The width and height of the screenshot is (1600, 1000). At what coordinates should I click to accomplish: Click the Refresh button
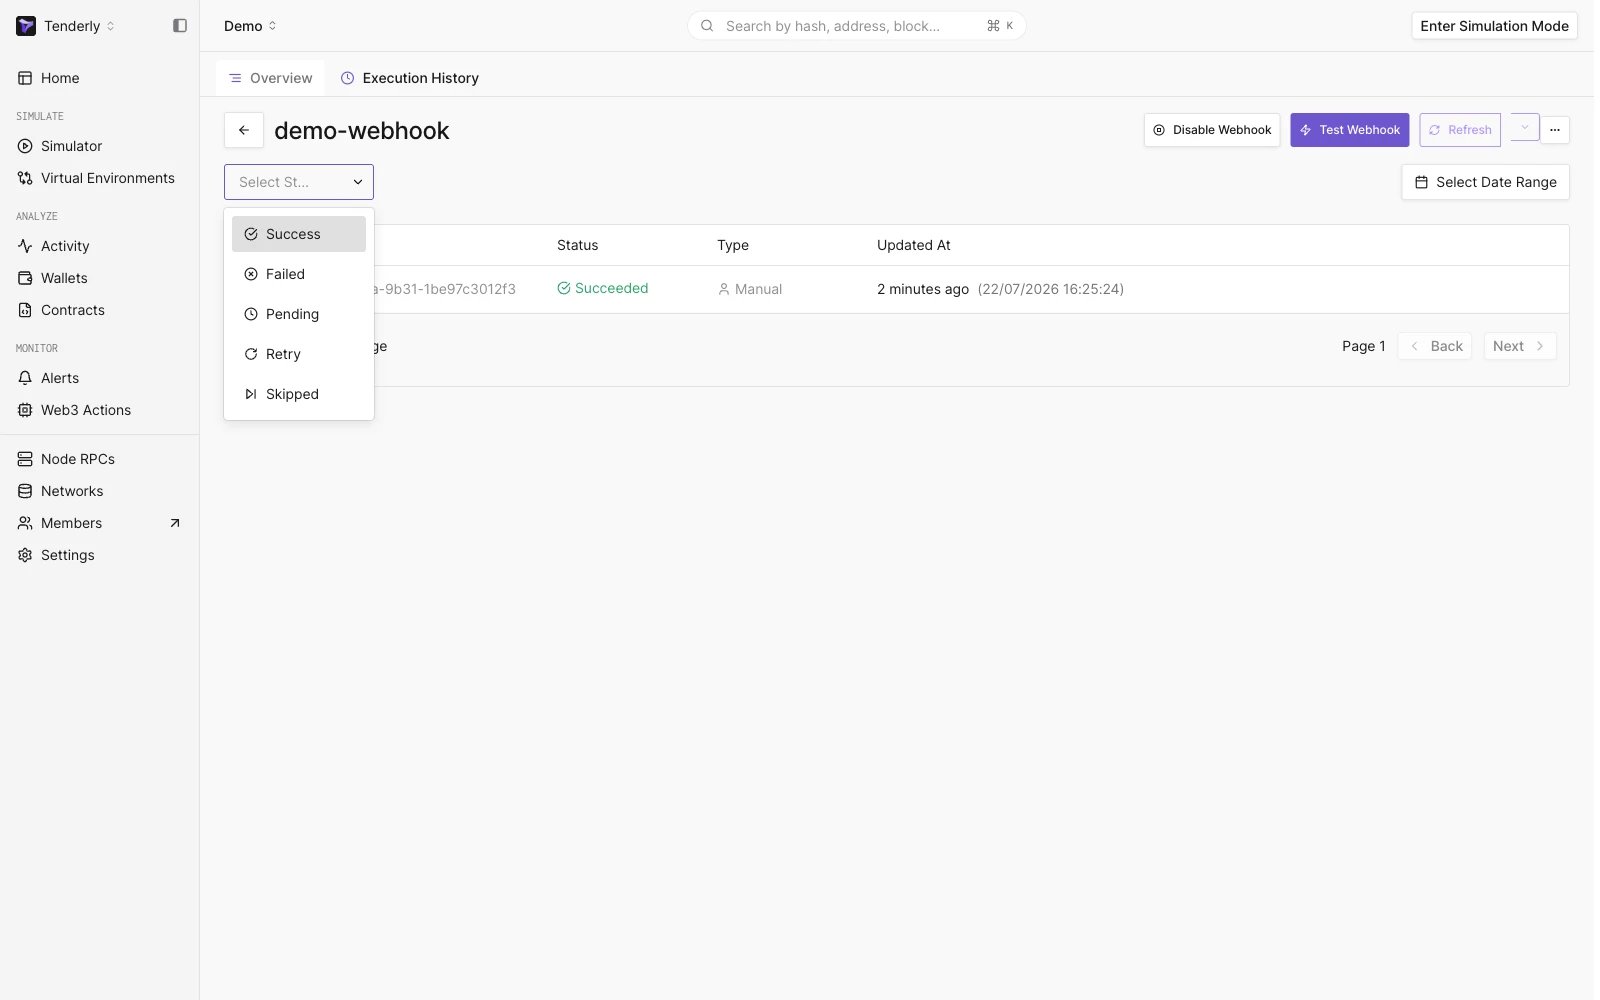[x=1460, y=130]
